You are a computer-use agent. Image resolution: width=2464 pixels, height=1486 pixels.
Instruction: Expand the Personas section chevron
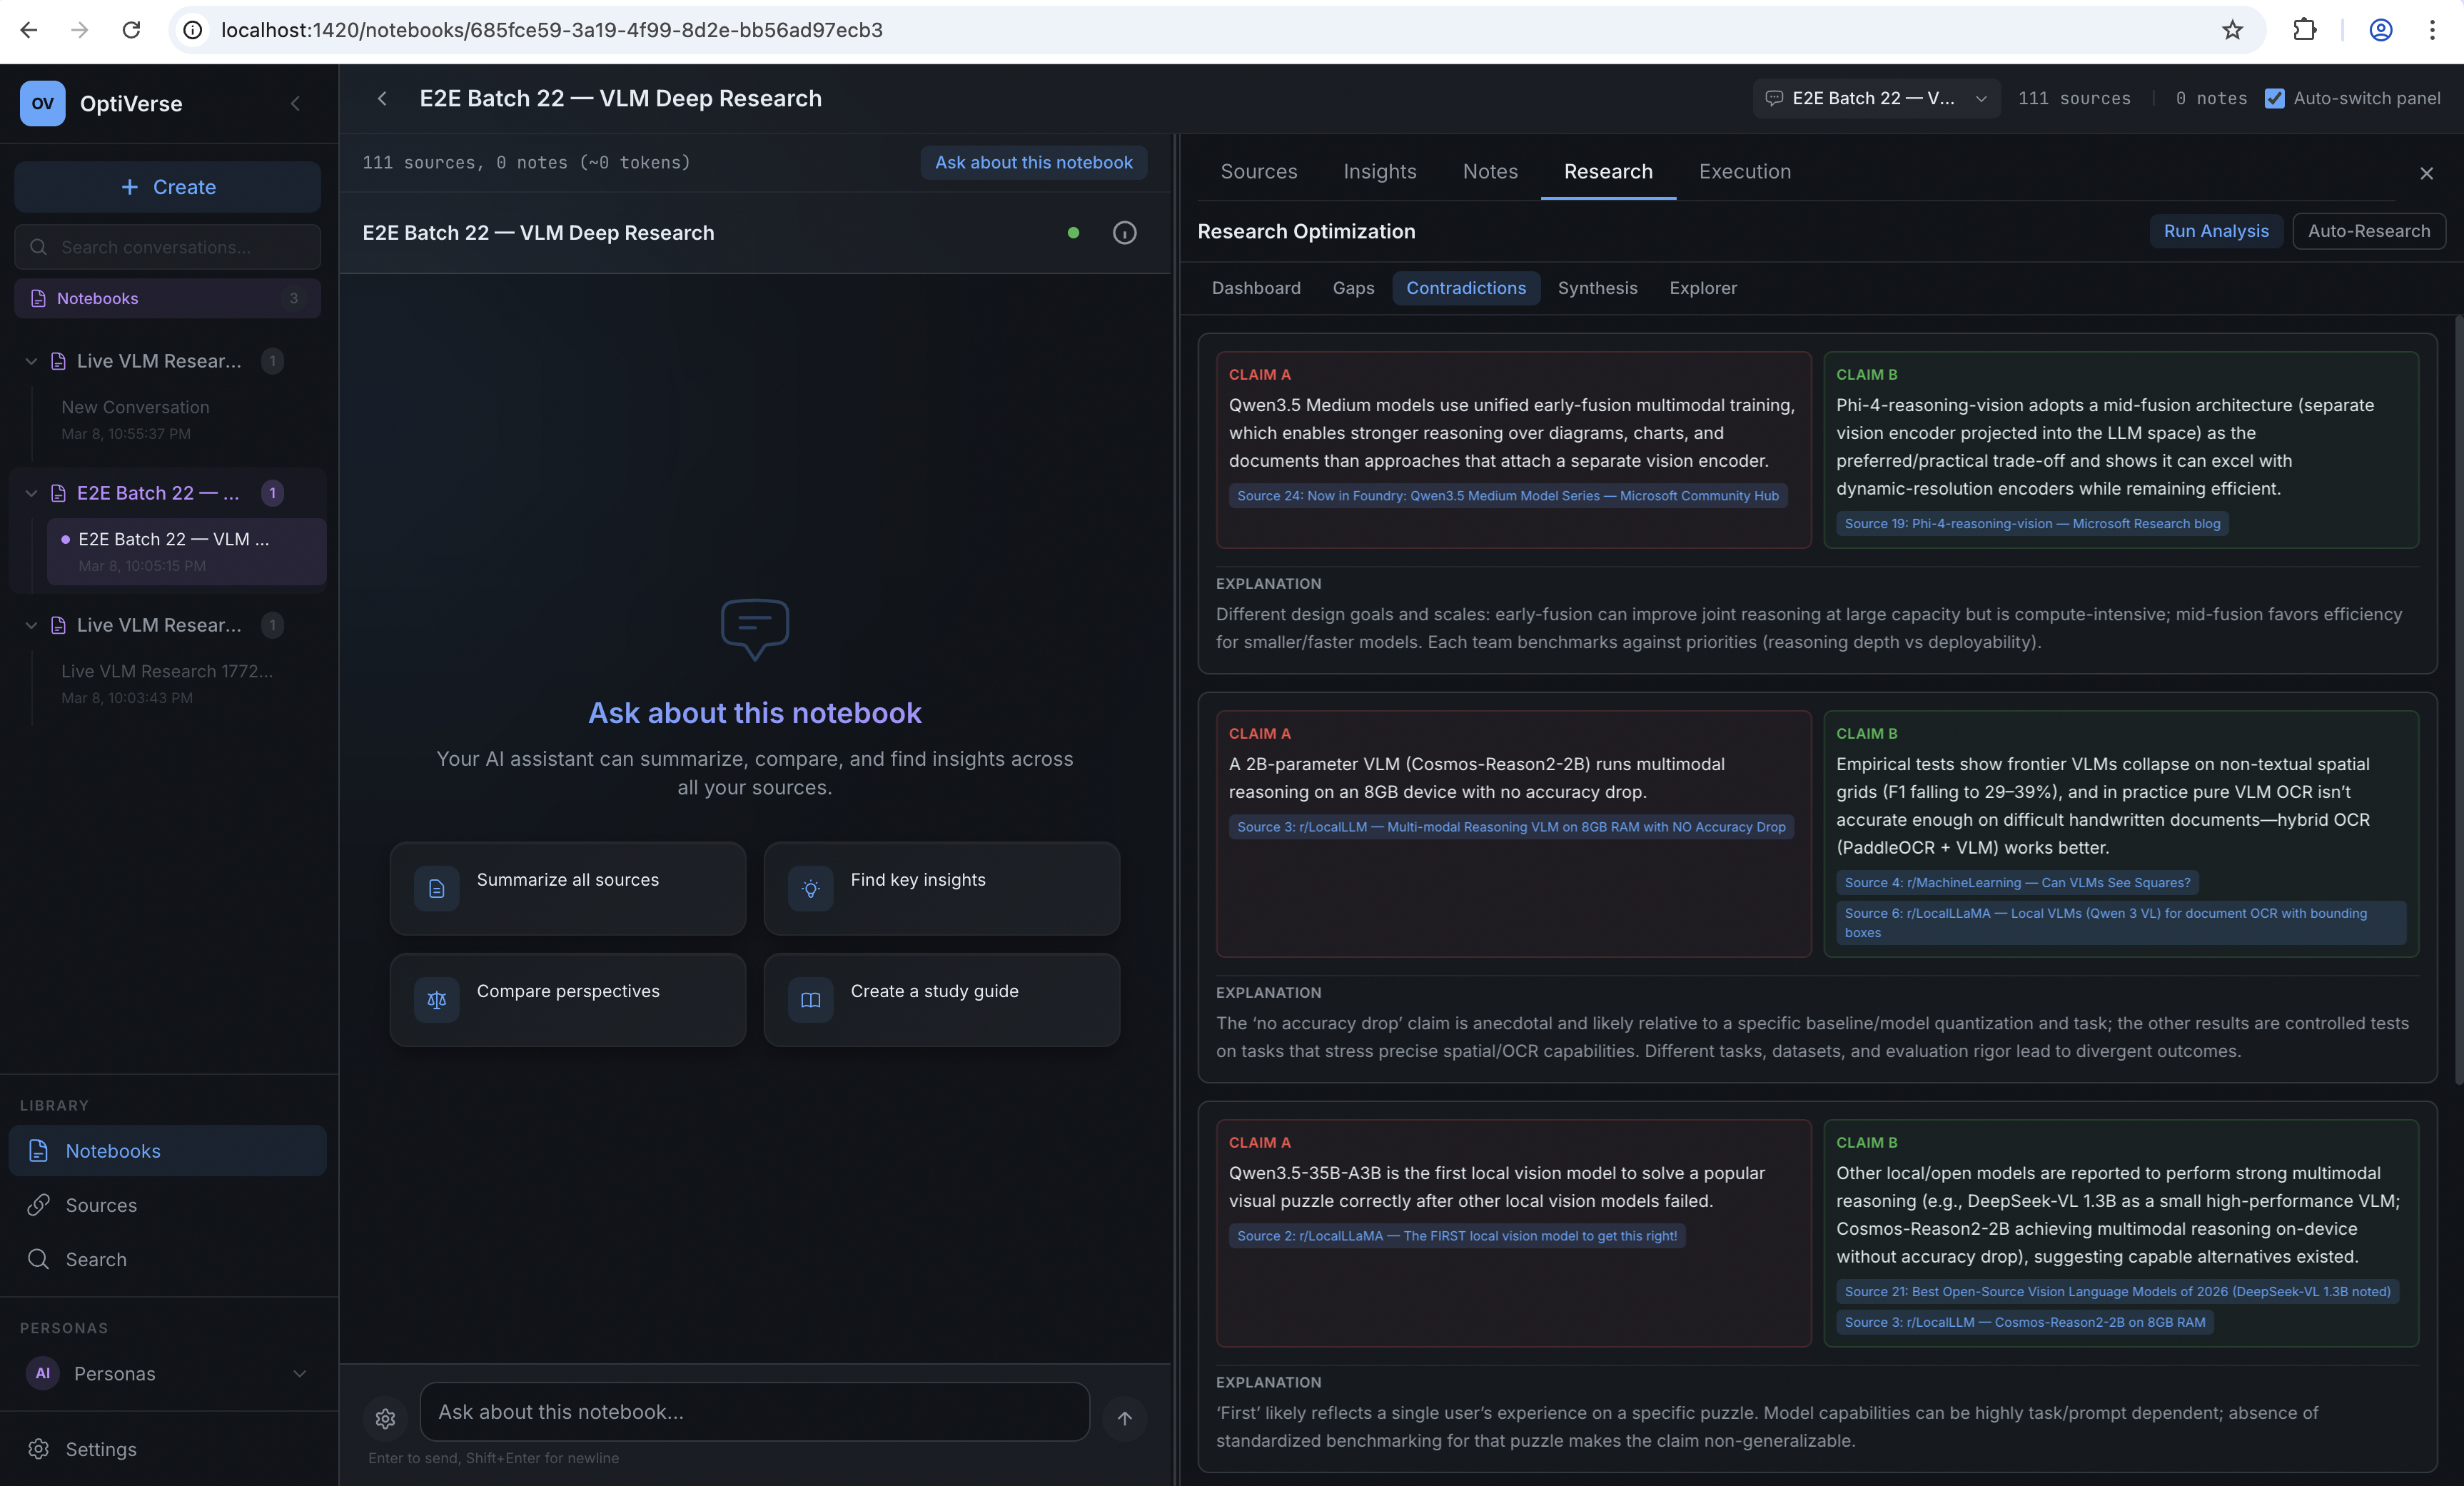point(299,1373)
